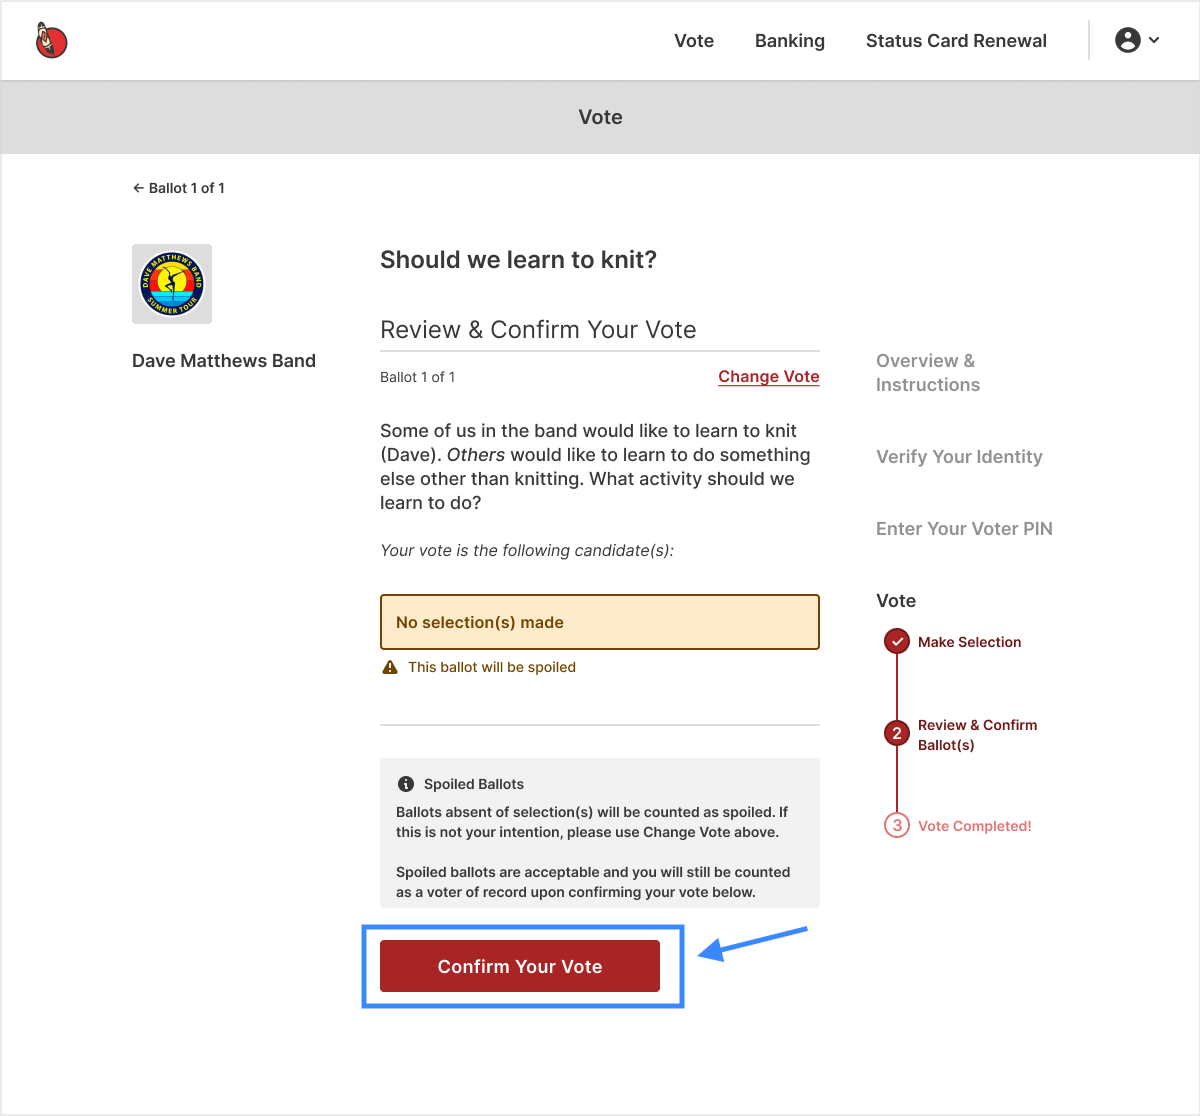Viewport: 1200px width, 1116px height.
Task: Select Overview & Instructions in the sidebar
Action: coord(928,373)
